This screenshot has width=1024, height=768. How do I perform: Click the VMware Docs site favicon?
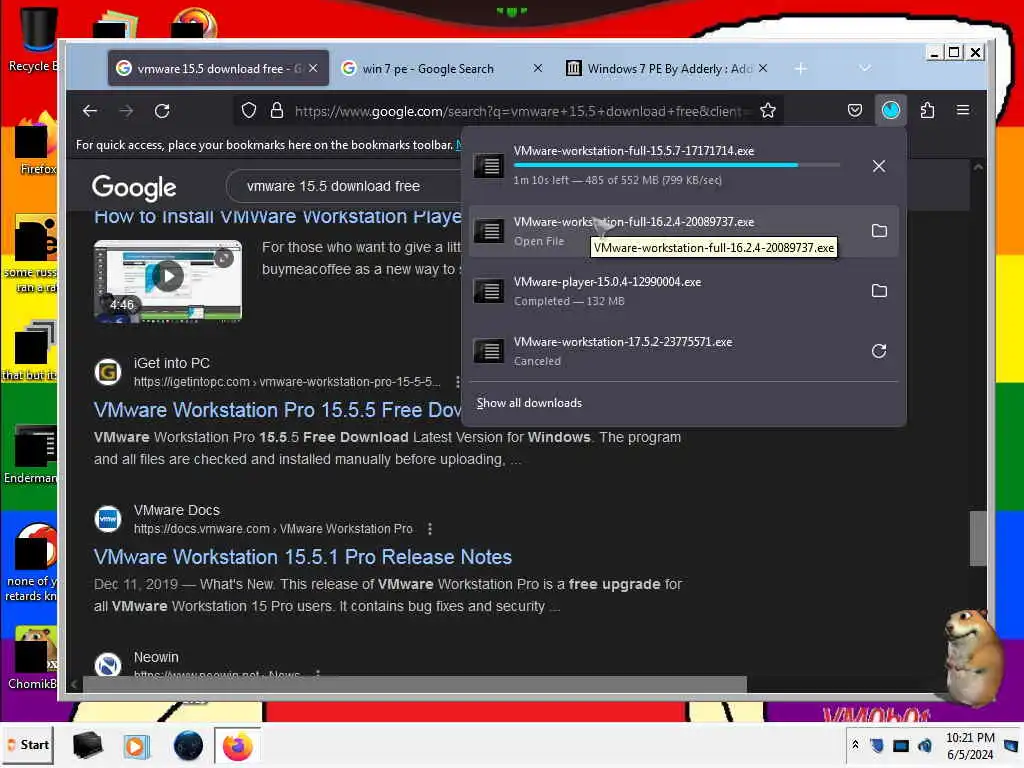(x=108, y=519)
